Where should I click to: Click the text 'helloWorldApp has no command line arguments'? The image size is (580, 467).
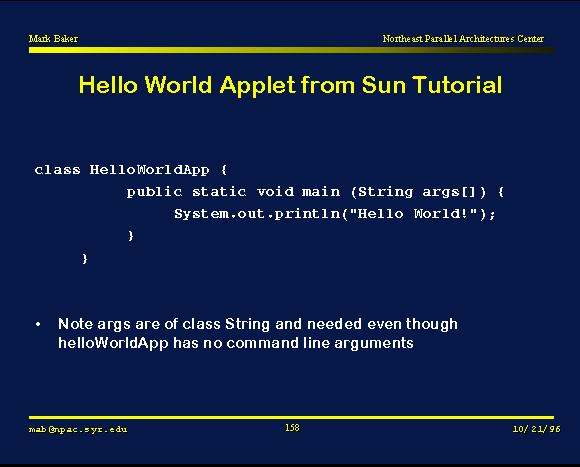236,343
